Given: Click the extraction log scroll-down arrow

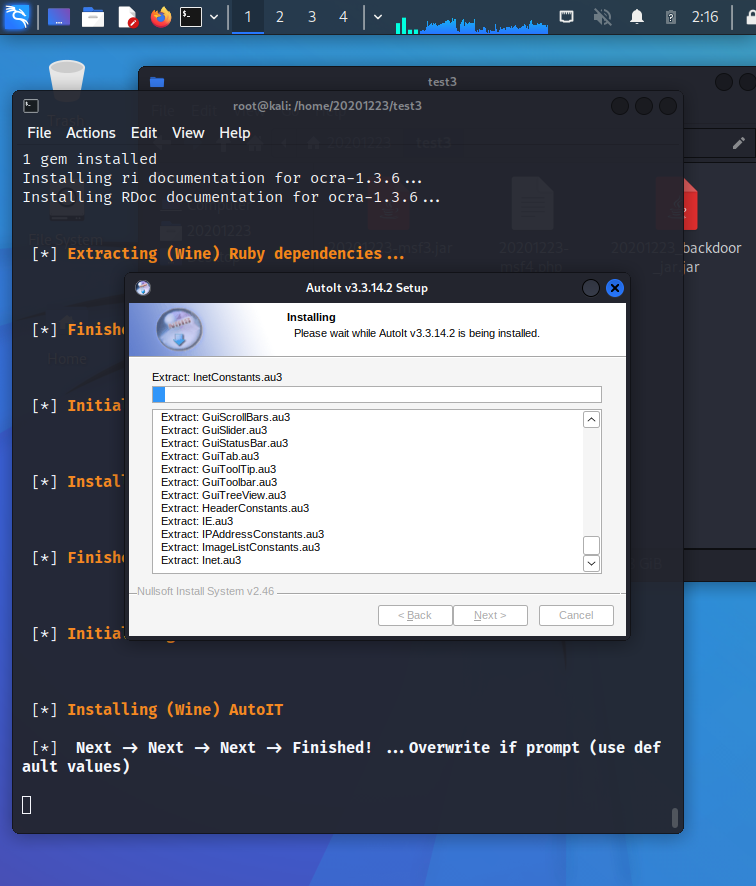Looking at the screenshot, I should (591, 563).
